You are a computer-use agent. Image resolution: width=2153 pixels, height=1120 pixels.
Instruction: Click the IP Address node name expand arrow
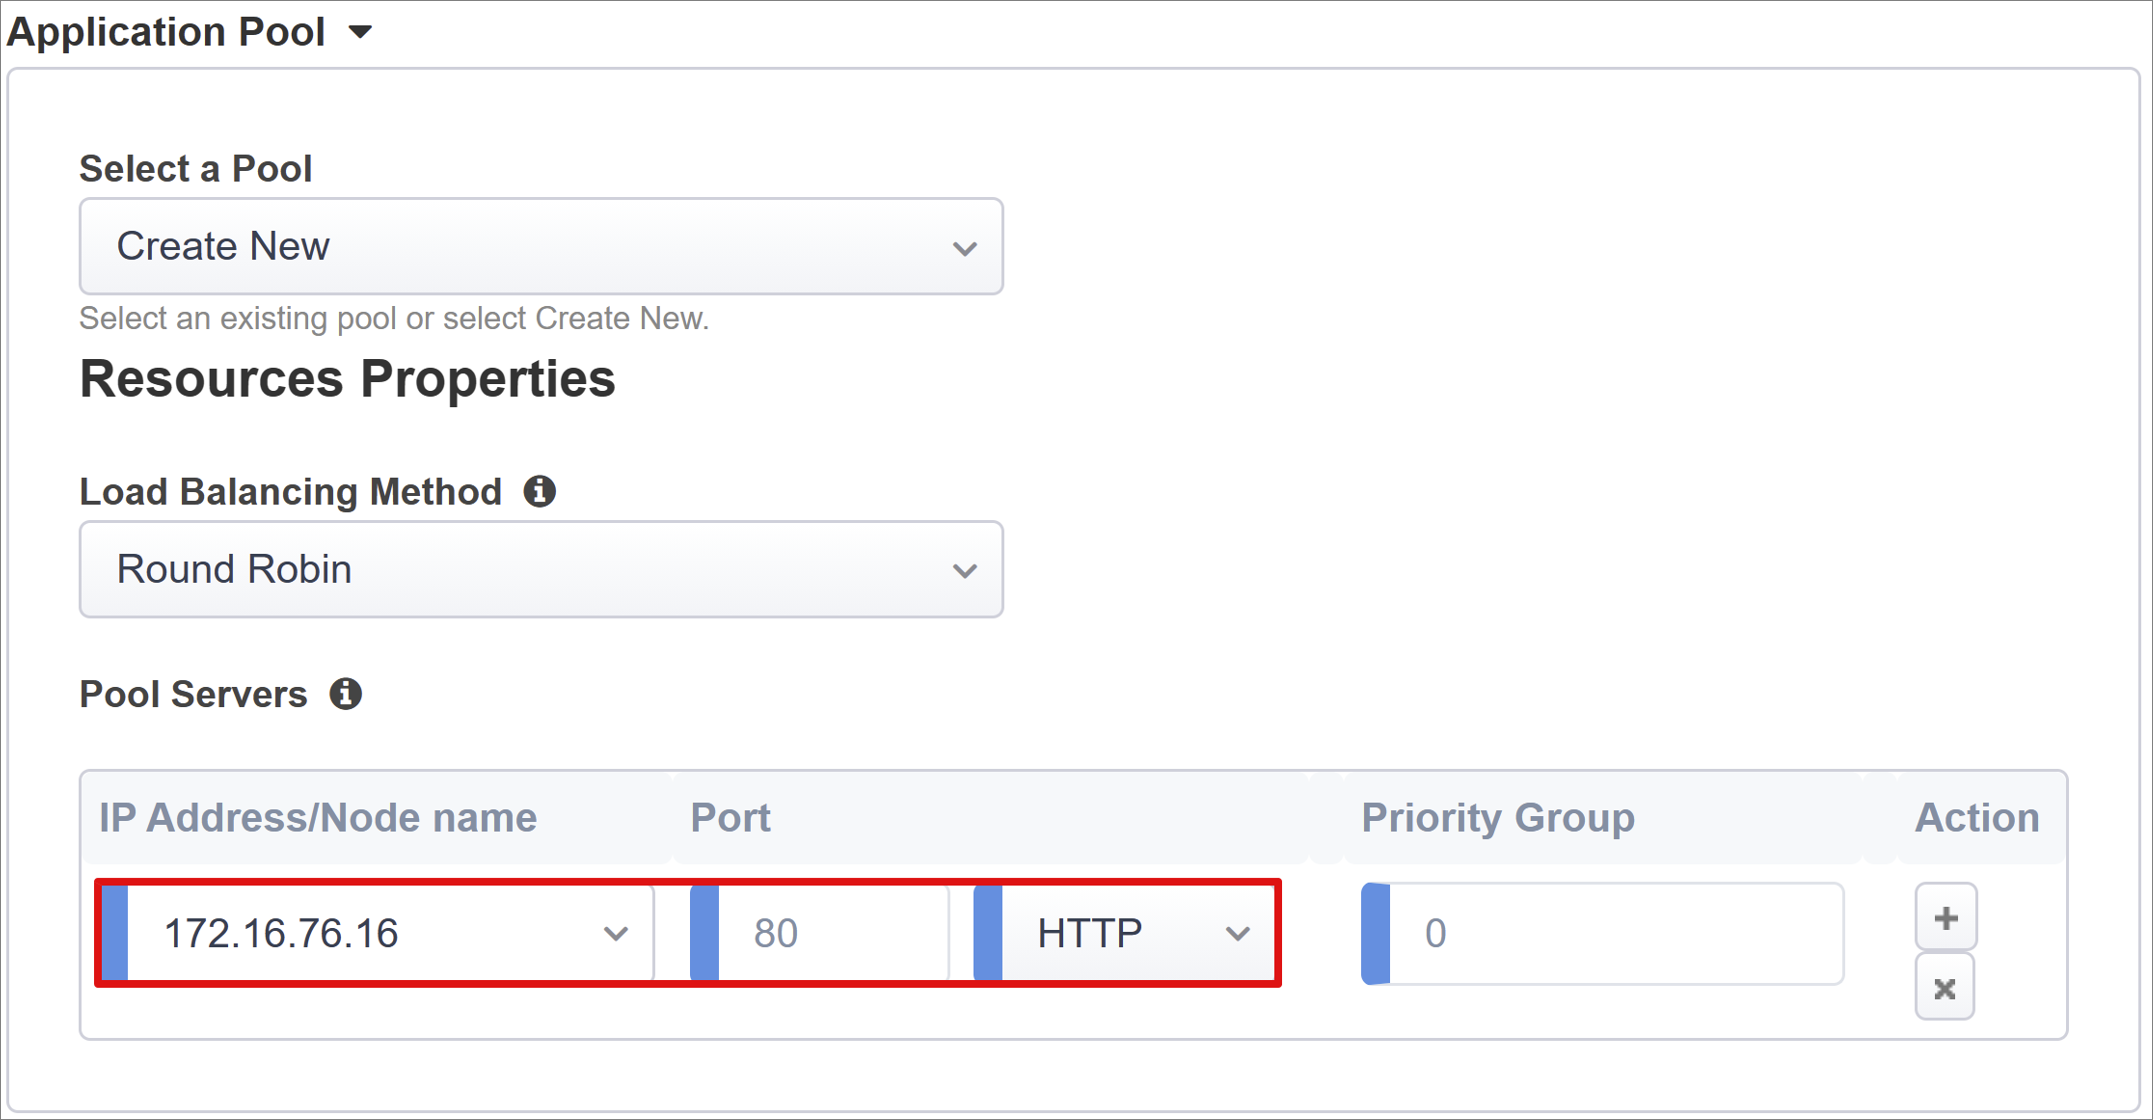click(x=615, y=932)
